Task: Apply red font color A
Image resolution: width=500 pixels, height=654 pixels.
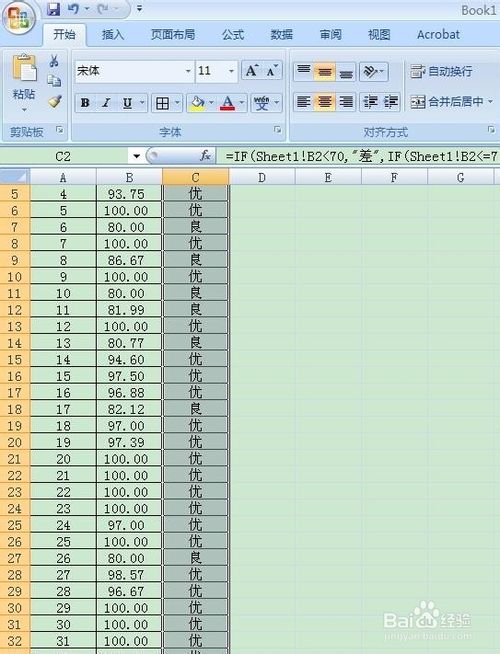Action: click(x=227, y=103)
